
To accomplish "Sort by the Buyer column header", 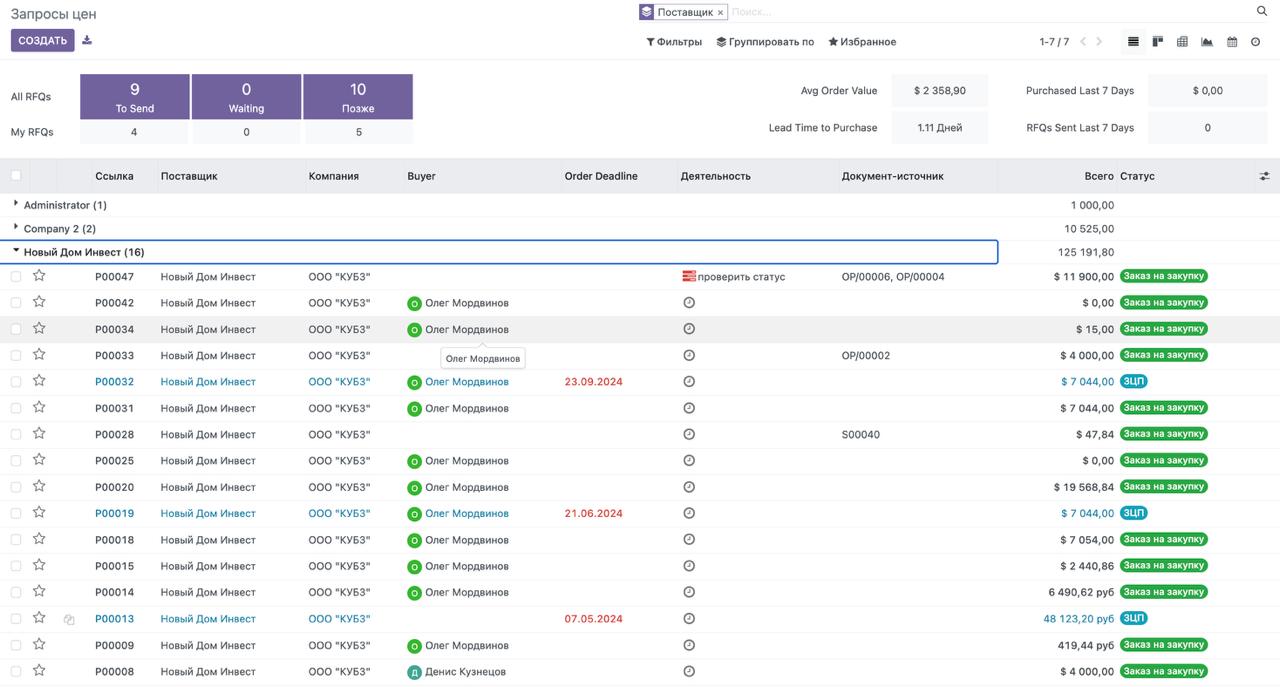I will click(x=421, y=176).
